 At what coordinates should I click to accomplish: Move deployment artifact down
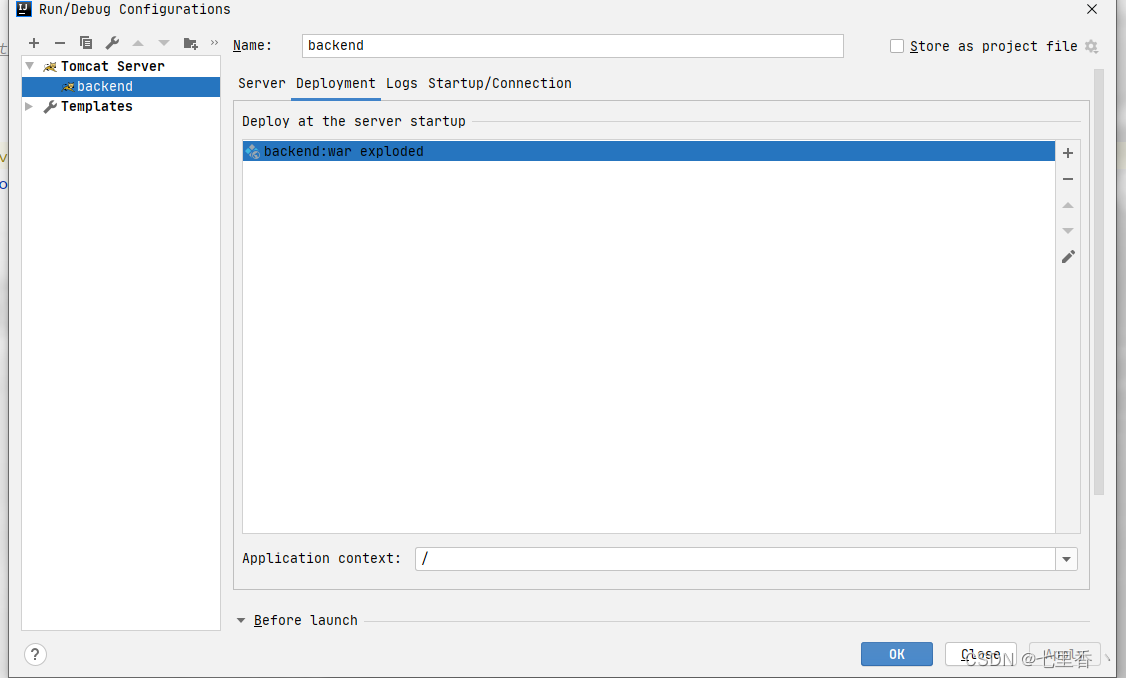[x=1068, y=231]
